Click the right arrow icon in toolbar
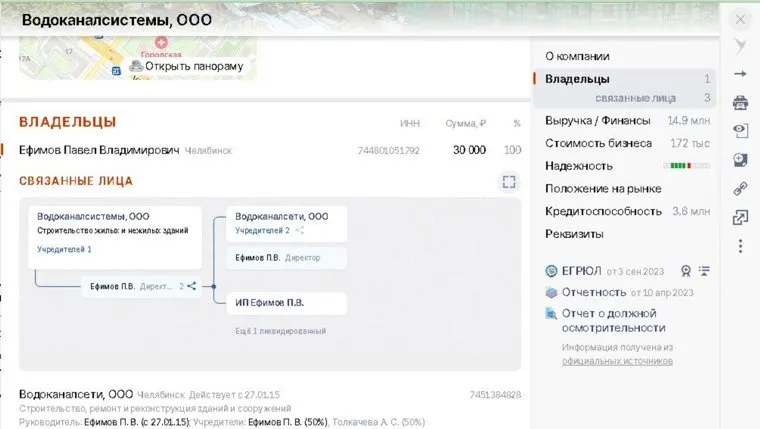This screenshot has width=760, height=429. [740, 74]
